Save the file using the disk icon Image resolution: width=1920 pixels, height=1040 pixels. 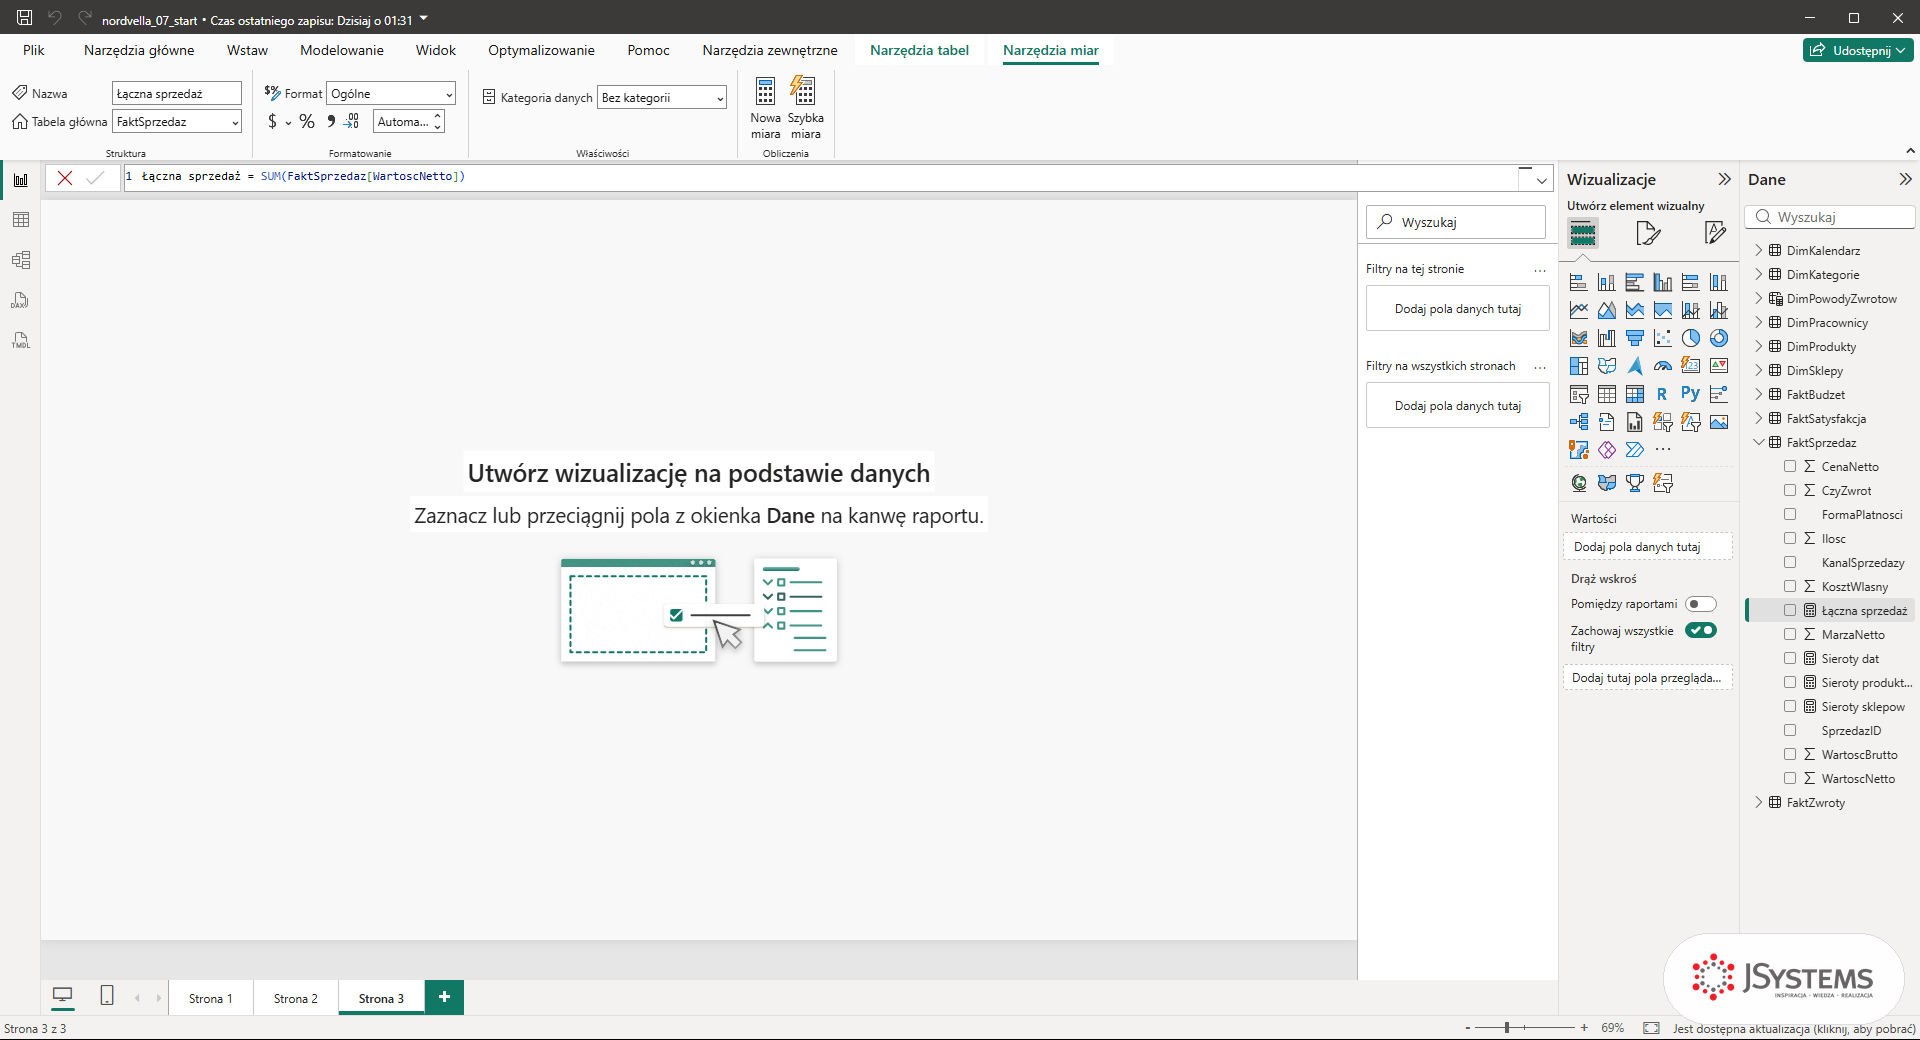[x=24, y=17]
